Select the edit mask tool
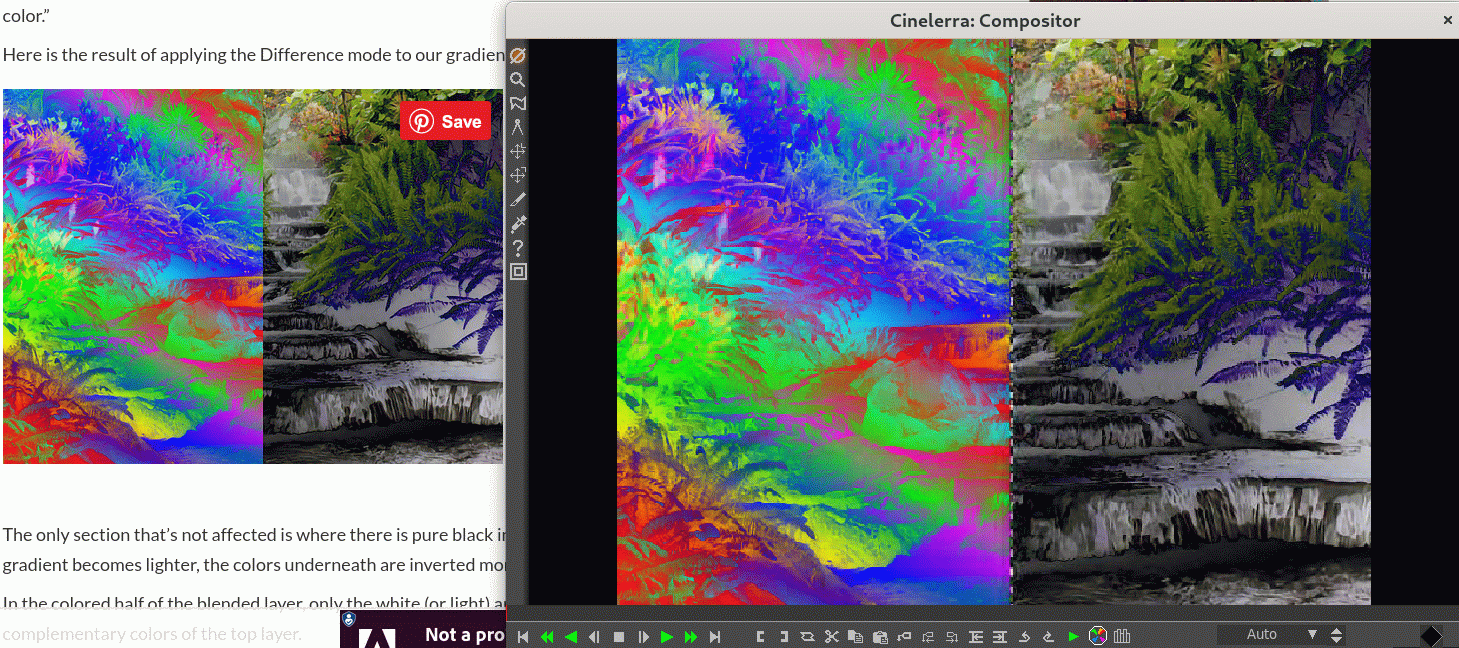The height and width of the screenshot is (648, 1459). 517,103
